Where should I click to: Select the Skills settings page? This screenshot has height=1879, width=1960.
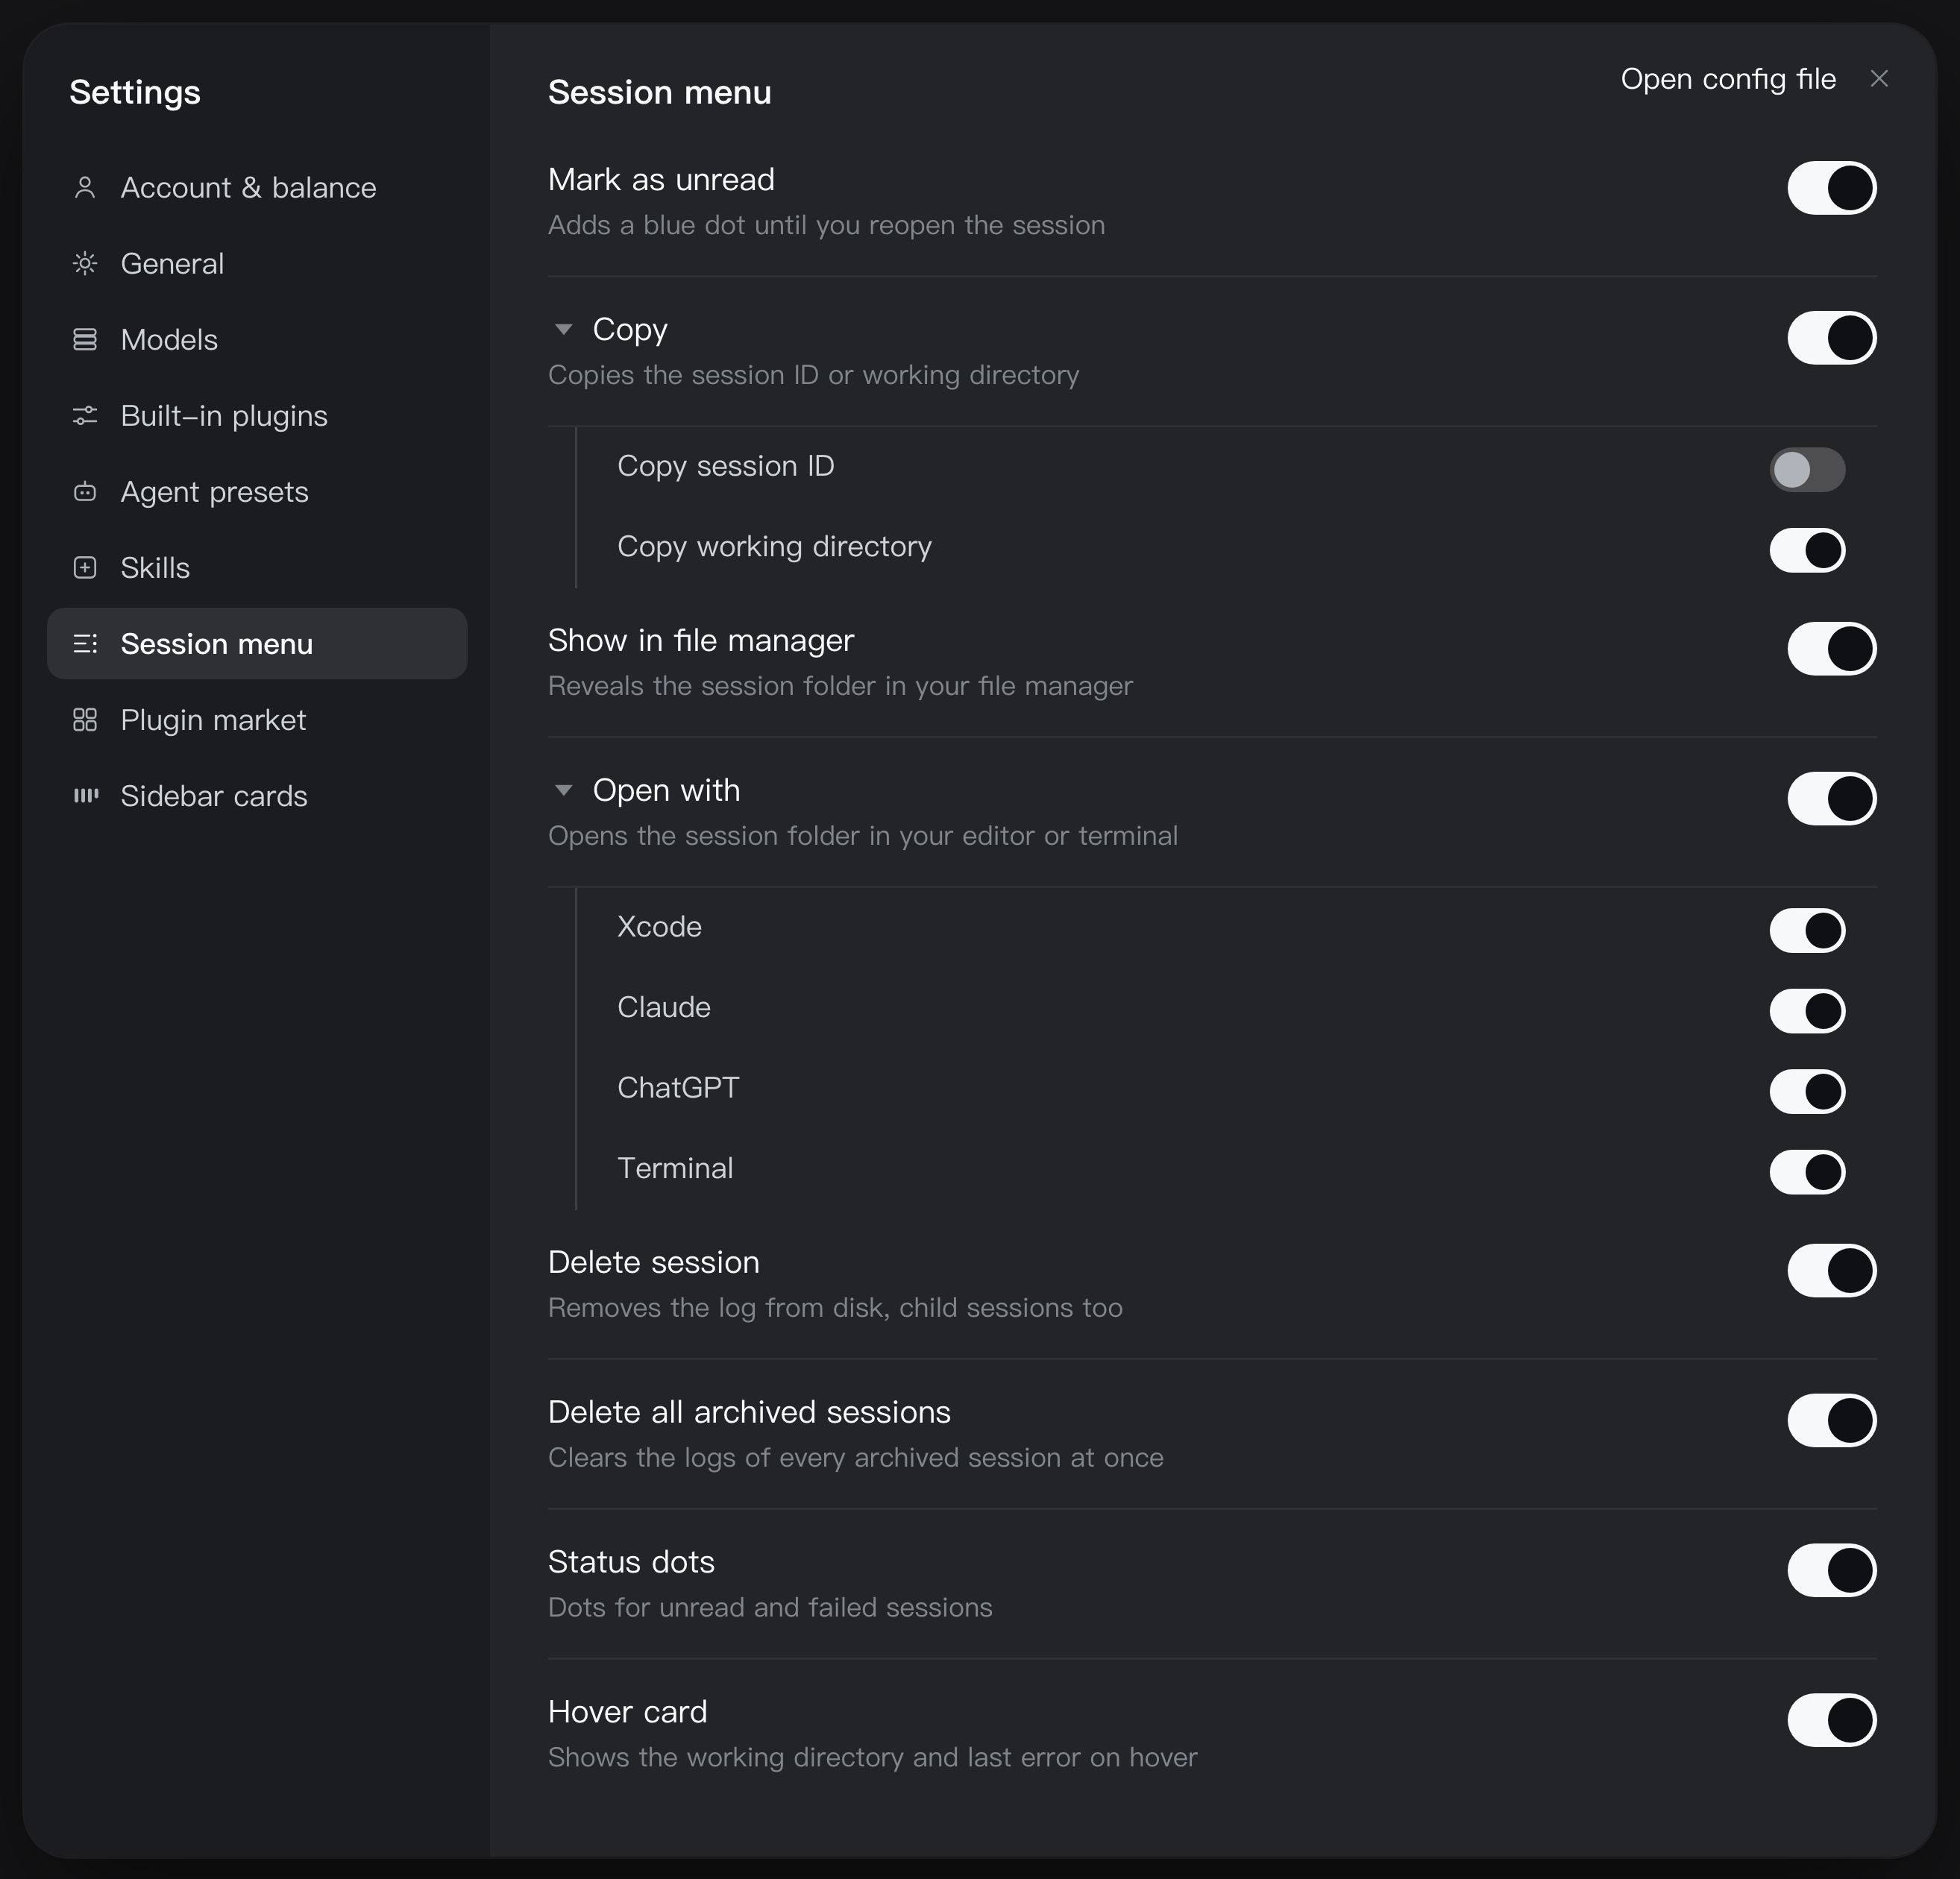point(257,567)
